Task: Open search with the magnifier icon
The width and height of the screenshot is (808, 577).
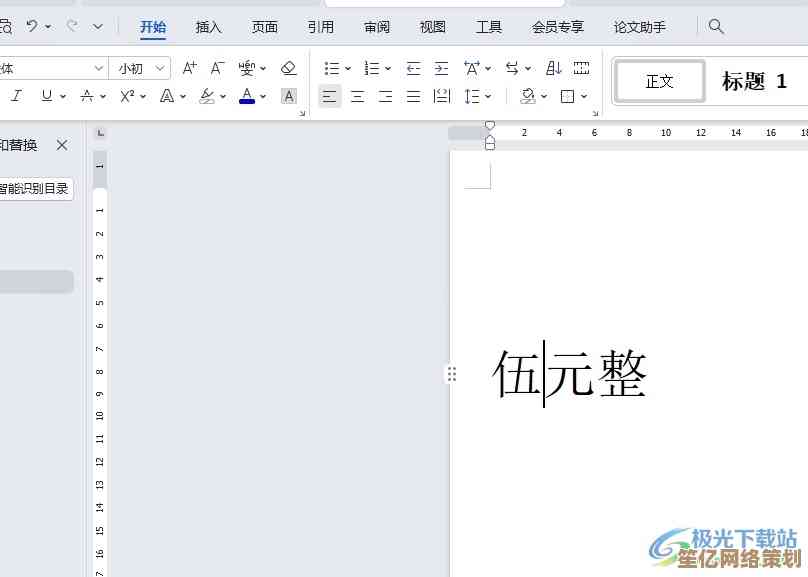Action: (716, 27)
